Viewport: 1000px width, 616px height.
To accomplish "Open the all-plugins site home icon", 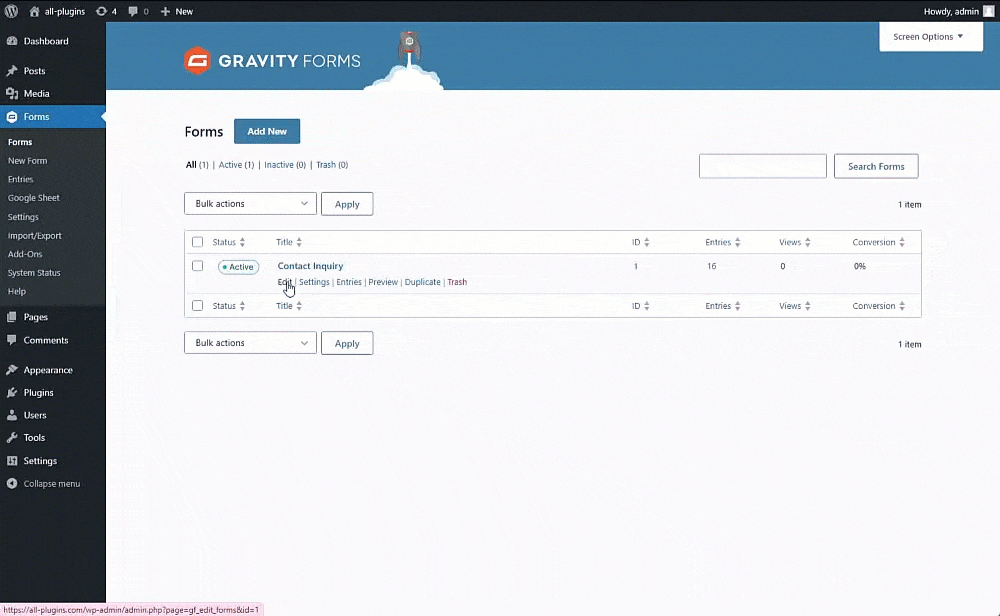I will (x=34, y=11).
